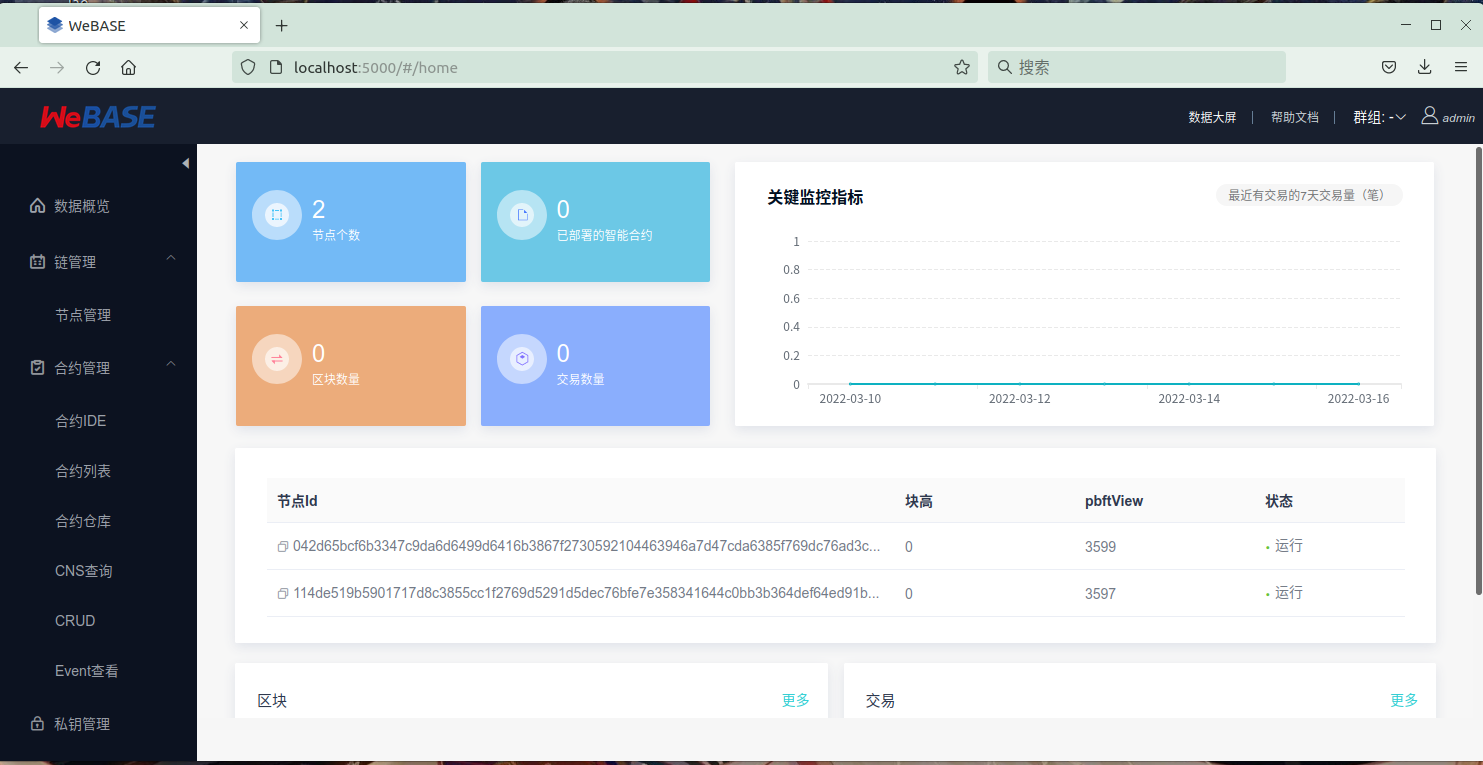The image size is (1483, 765).
Task: Bookmark this page with star icon
Action: [962, 68]
